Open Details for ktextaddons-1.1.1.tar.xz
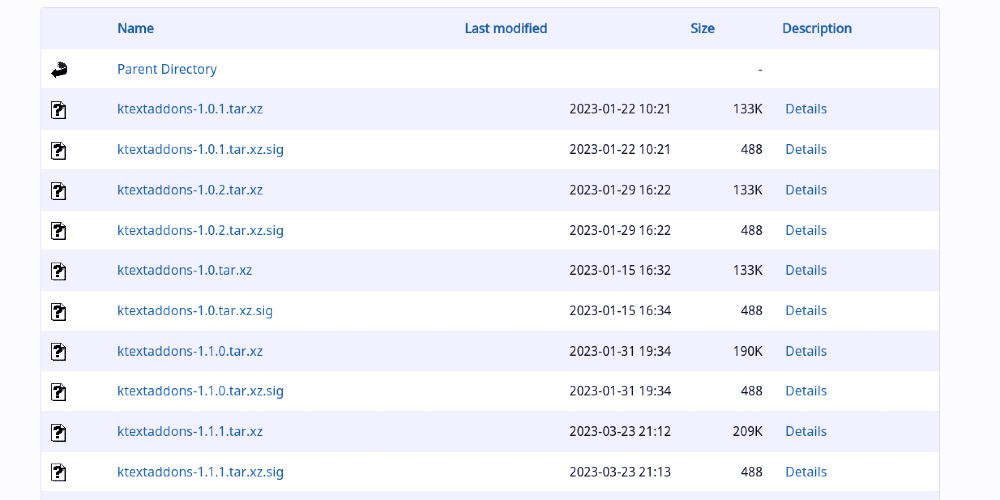 pyautogui.click(x=805, y=432)
